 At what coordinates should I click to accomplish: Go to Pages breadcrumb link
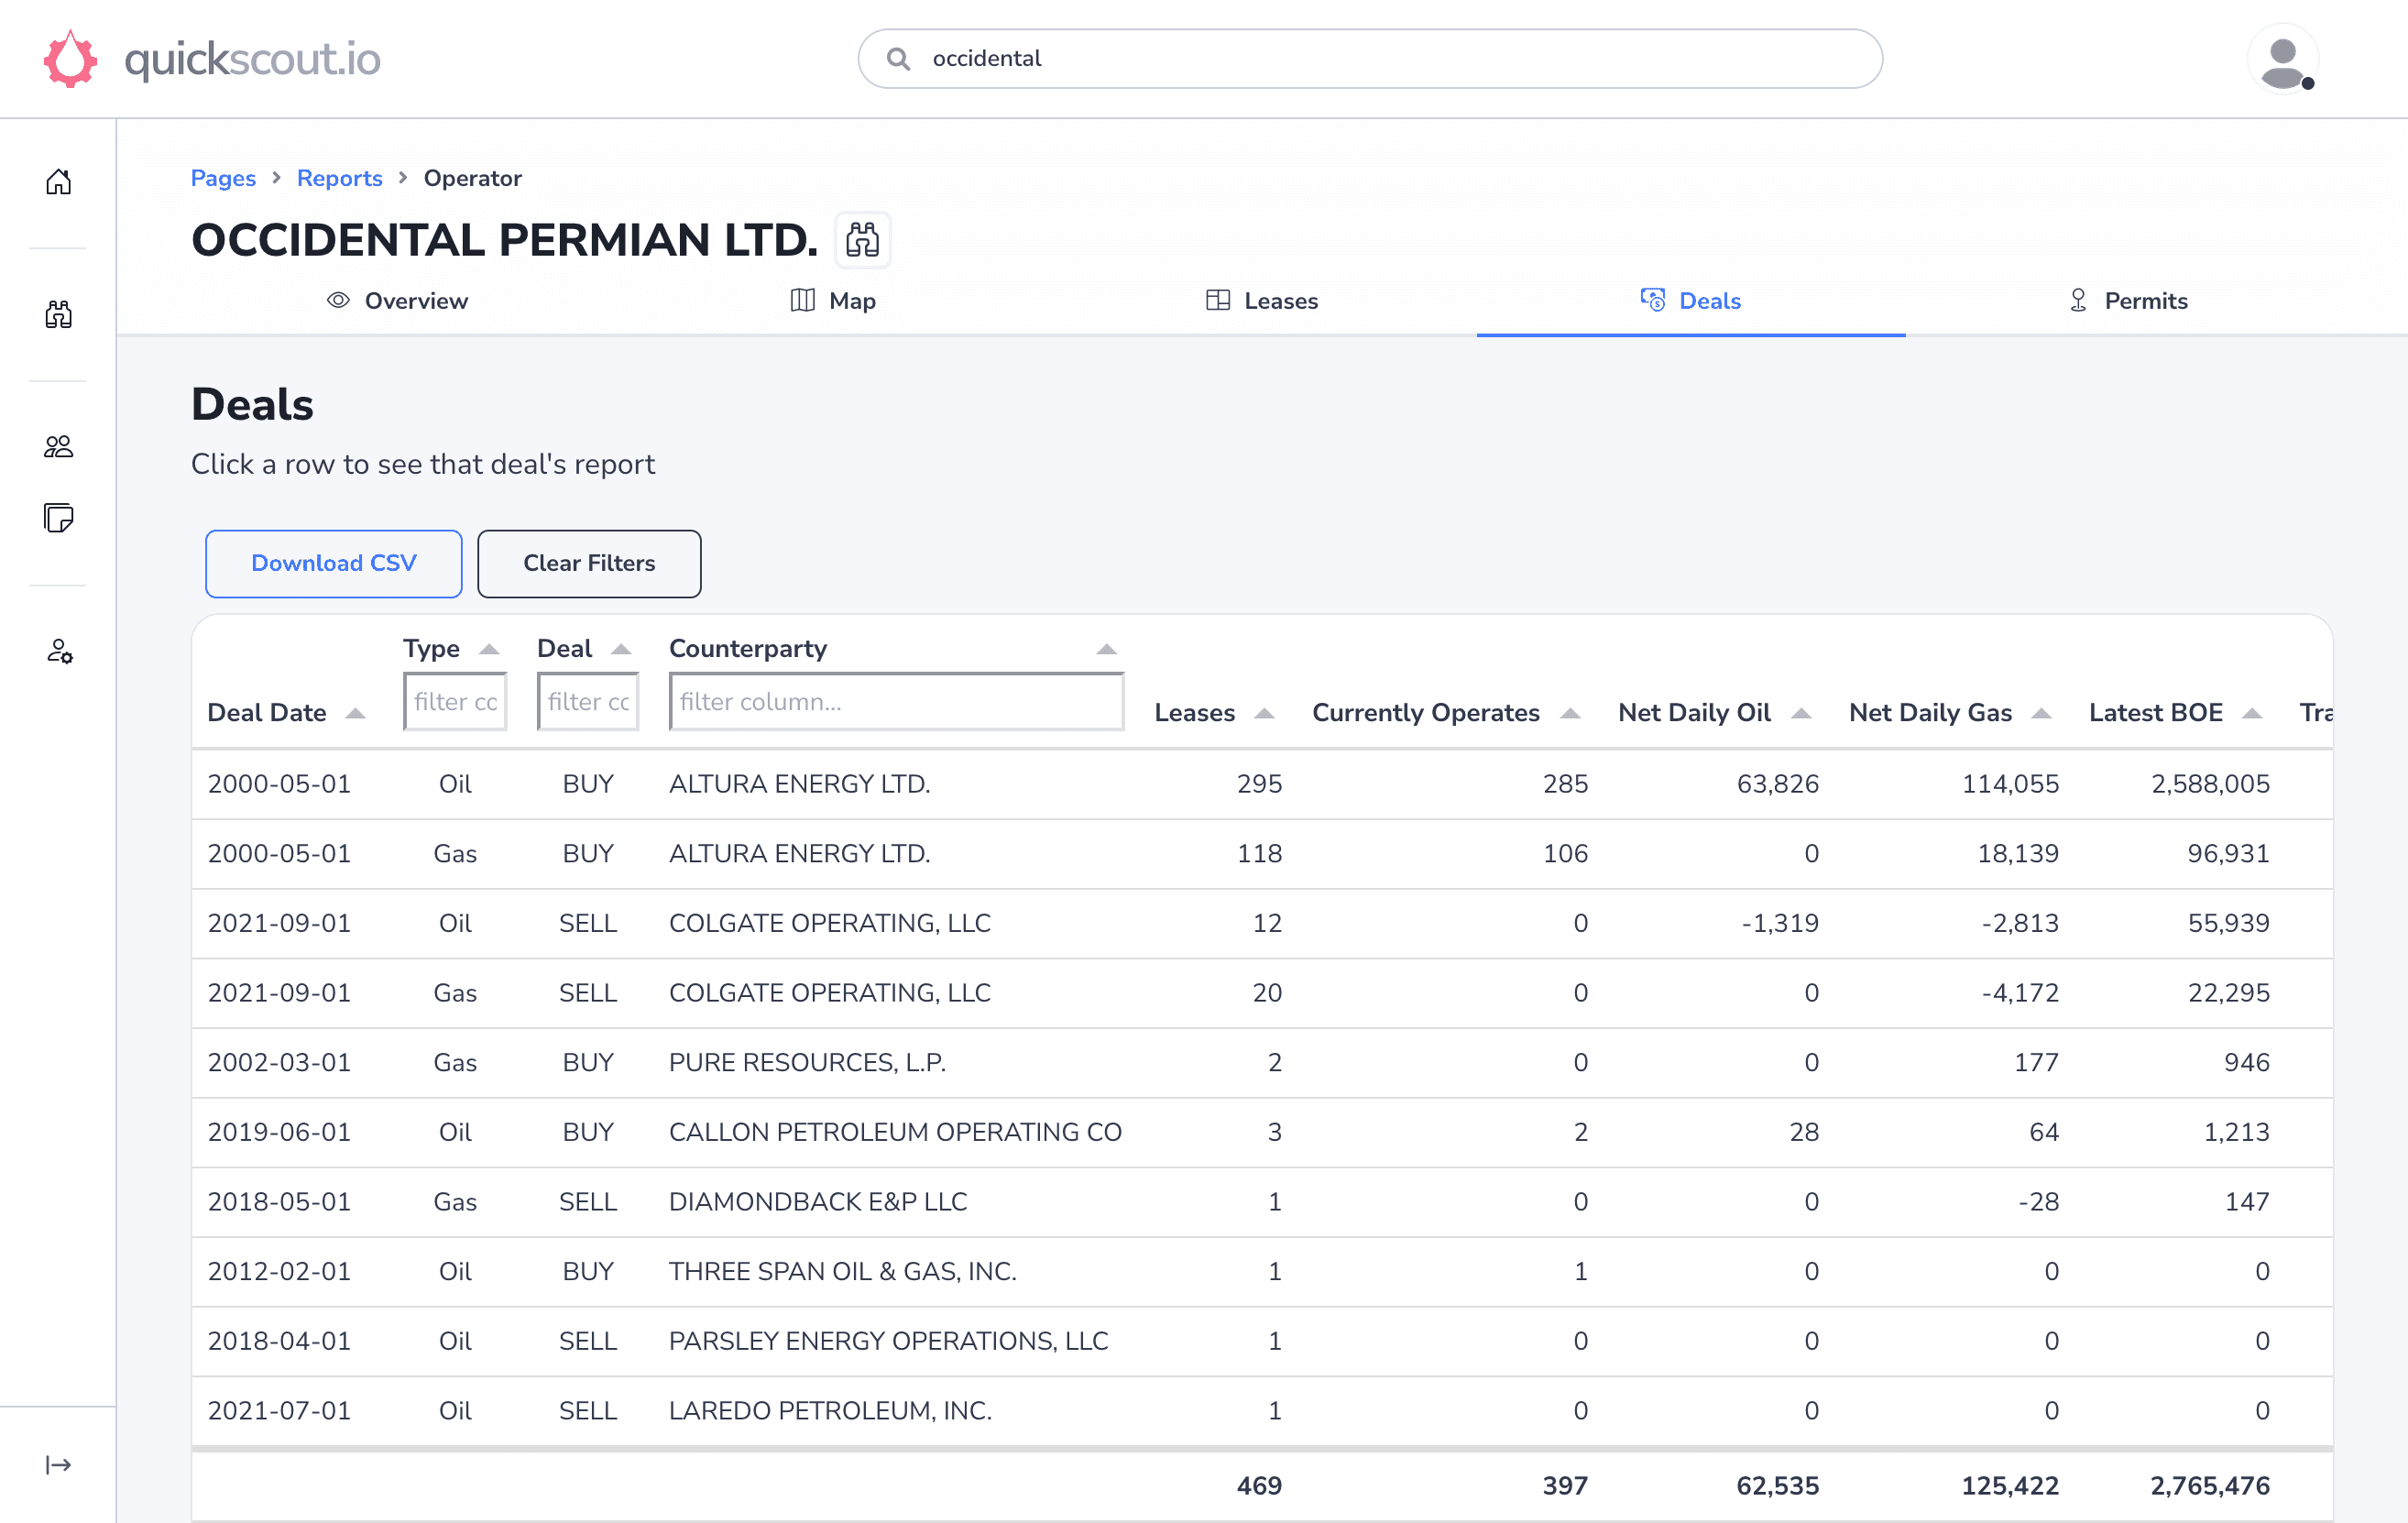coord(223,178)
